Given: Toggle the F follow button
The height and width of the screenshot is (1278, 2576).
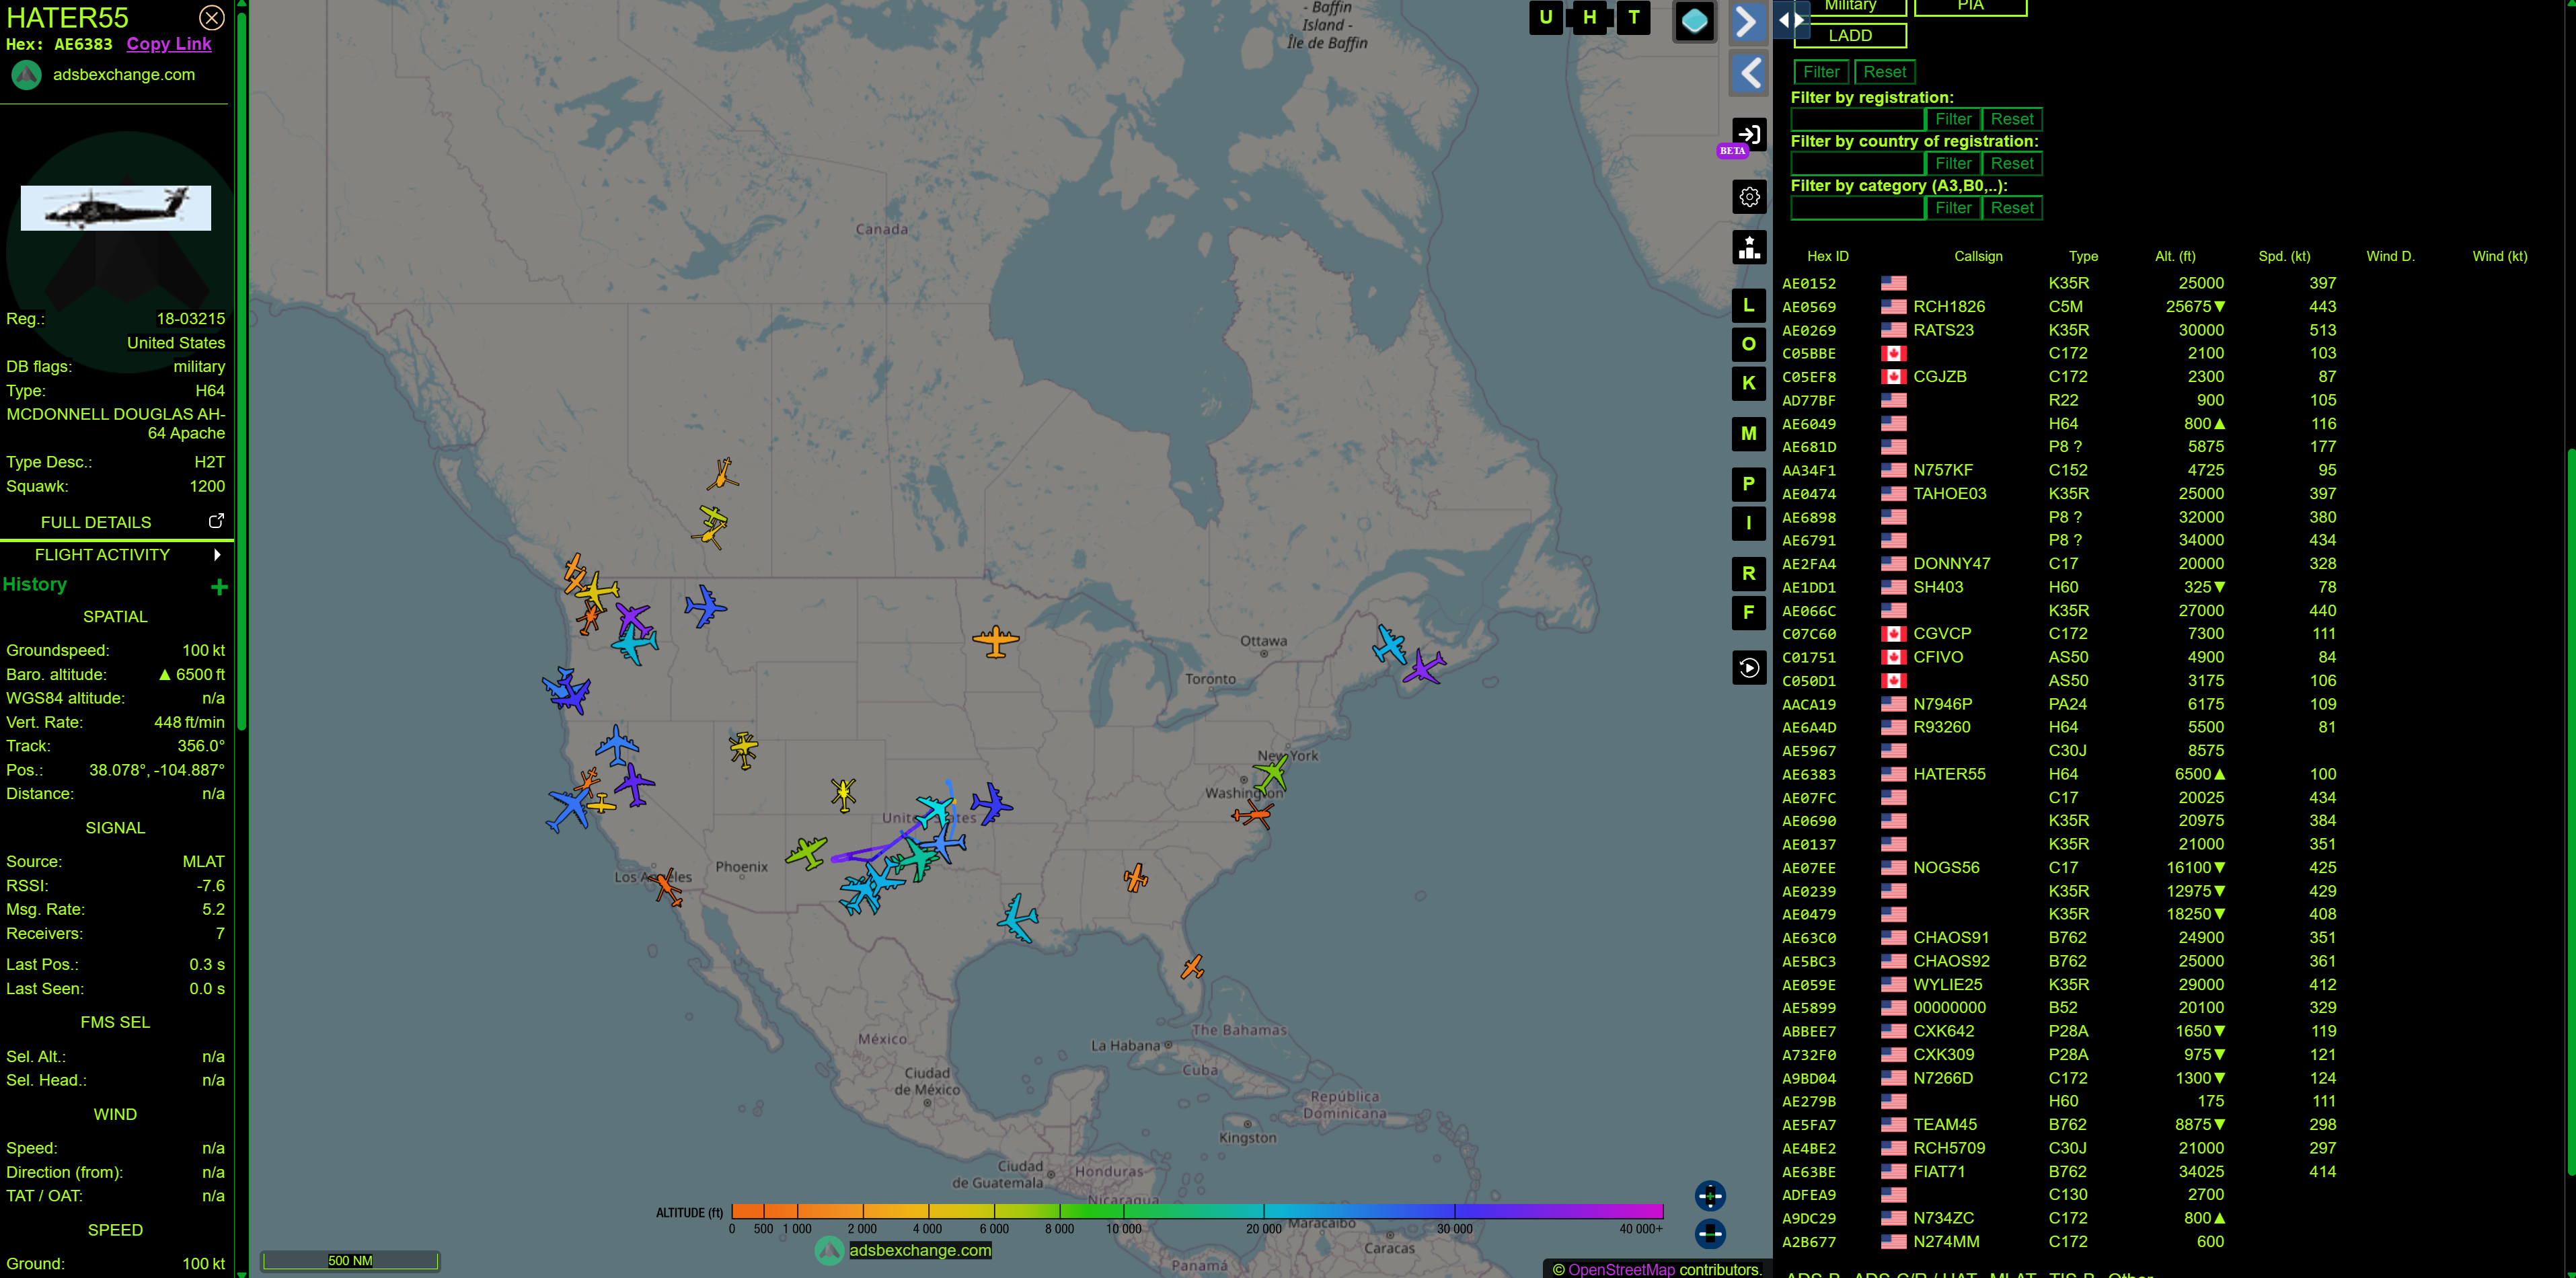Looking at the screenshot, I should [x=1749, y=612].
